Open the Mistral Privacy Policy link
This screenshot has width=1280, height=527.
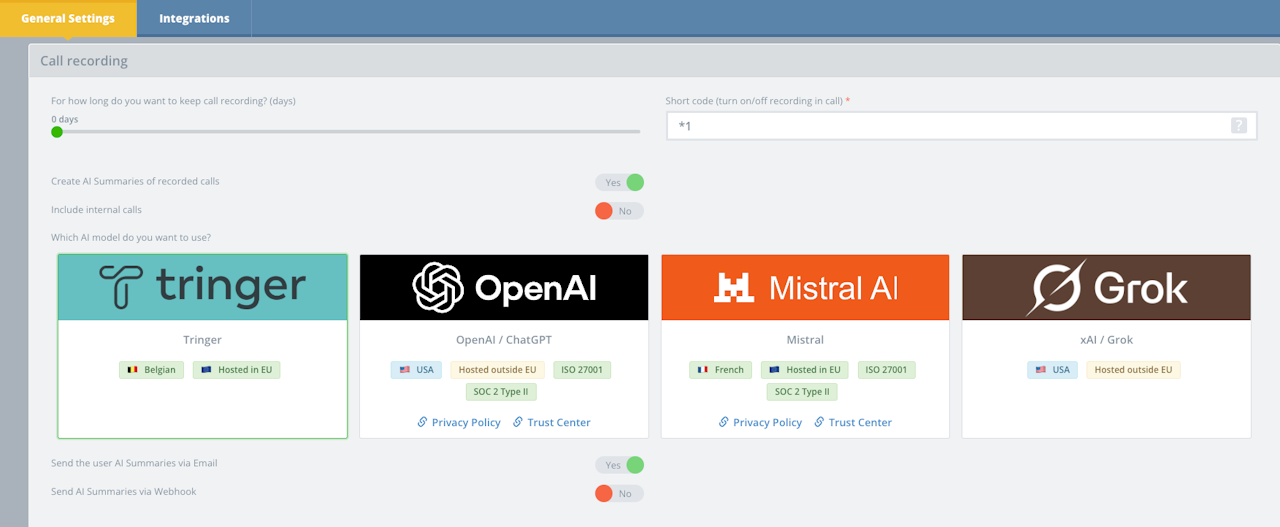click(767, 423)
